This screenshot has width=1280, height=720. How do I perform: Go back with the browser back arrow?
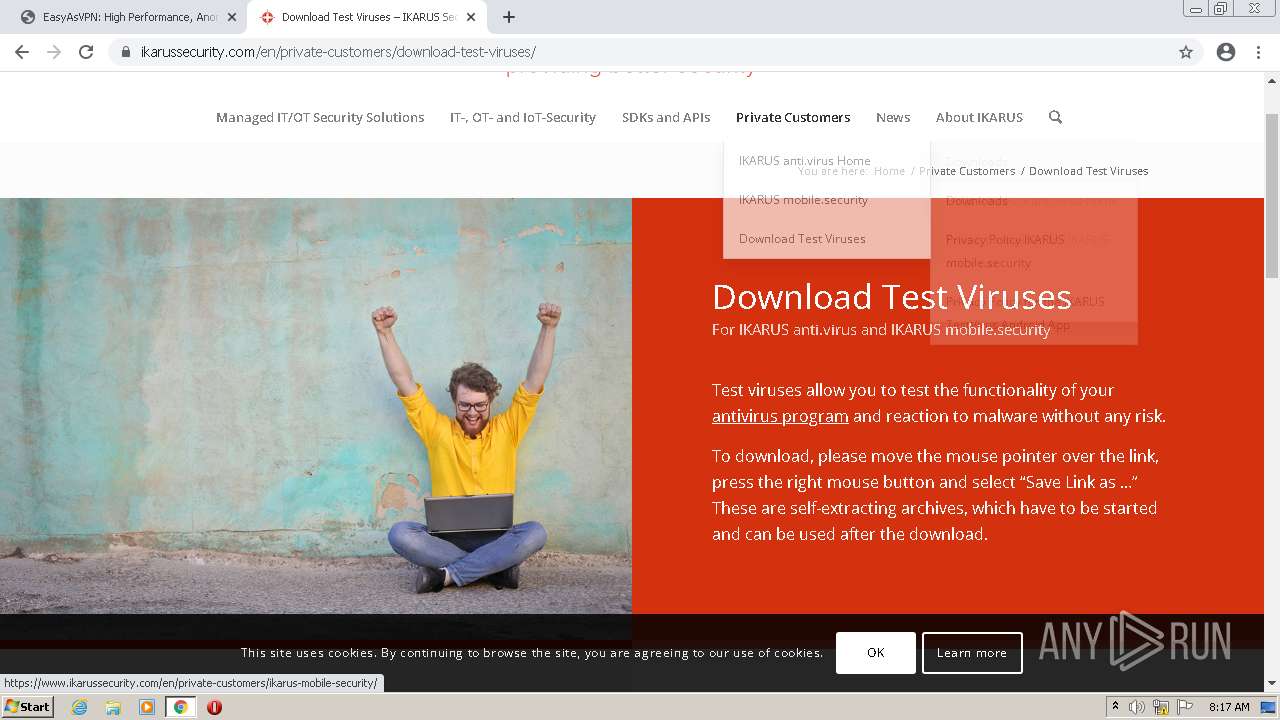tap(22, 52)
